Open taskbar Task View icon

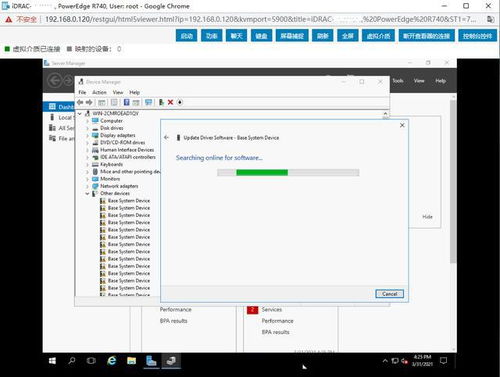[x=91, y=361]
